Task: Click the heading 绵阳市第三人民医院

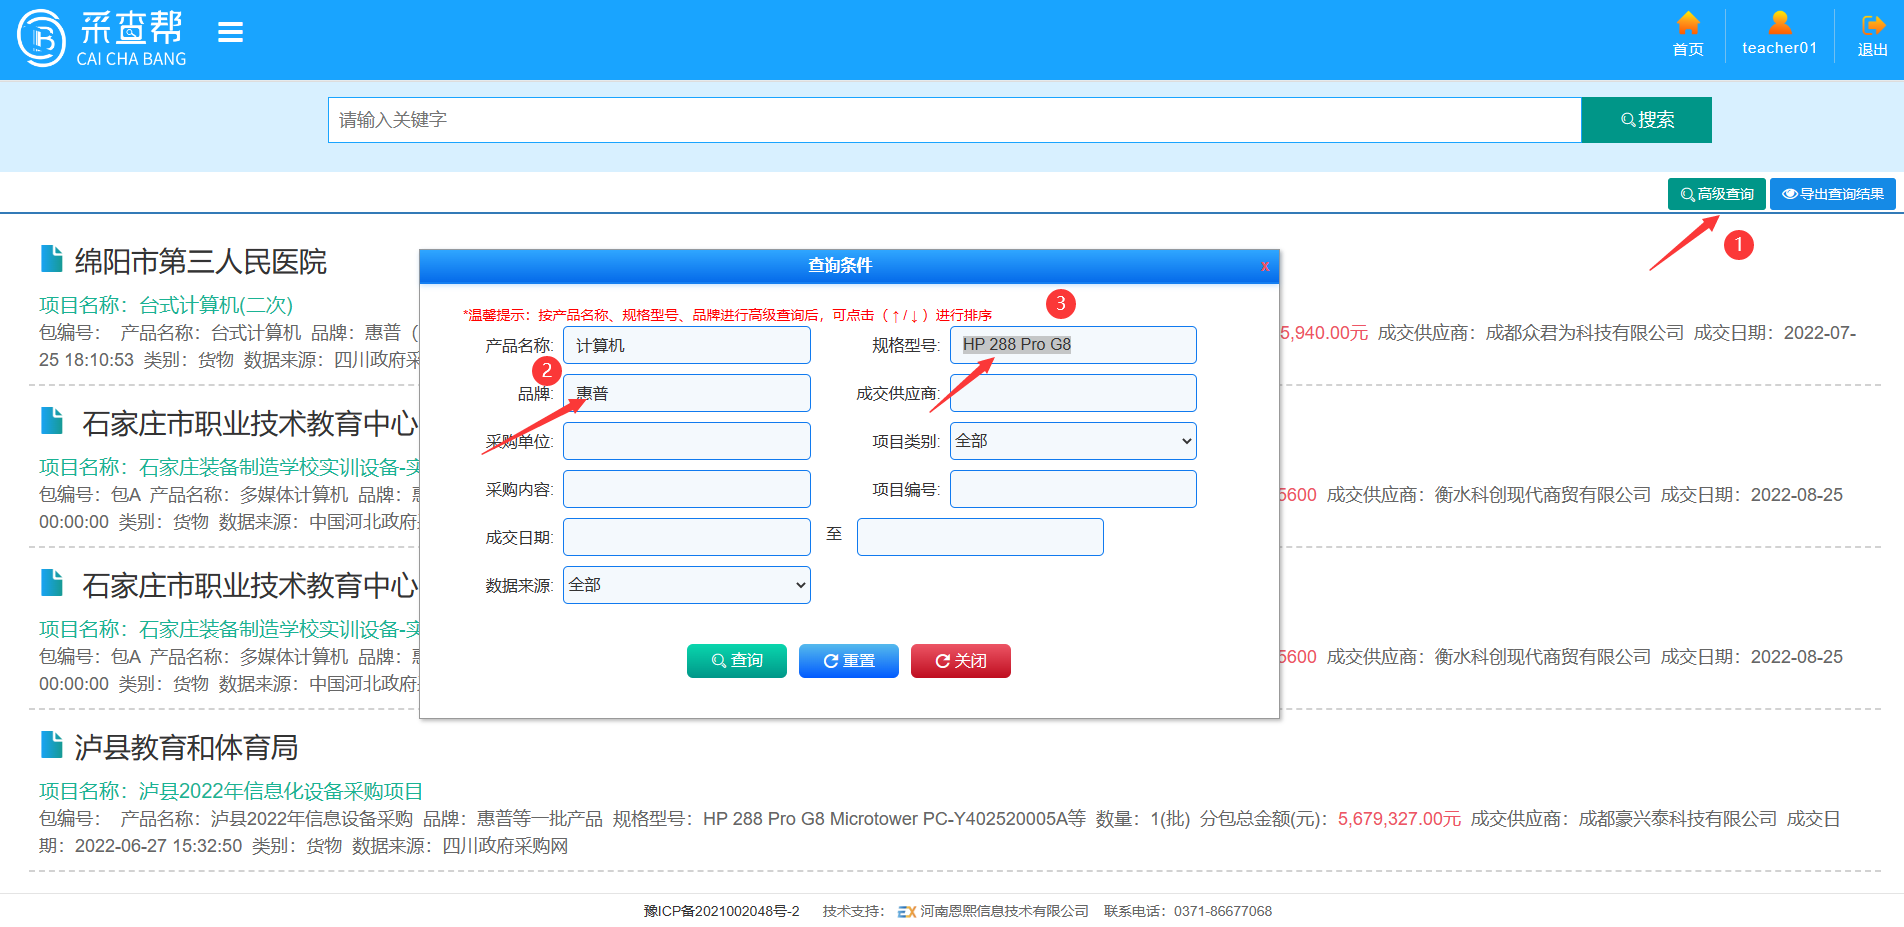Action: (x=201, y=262)
